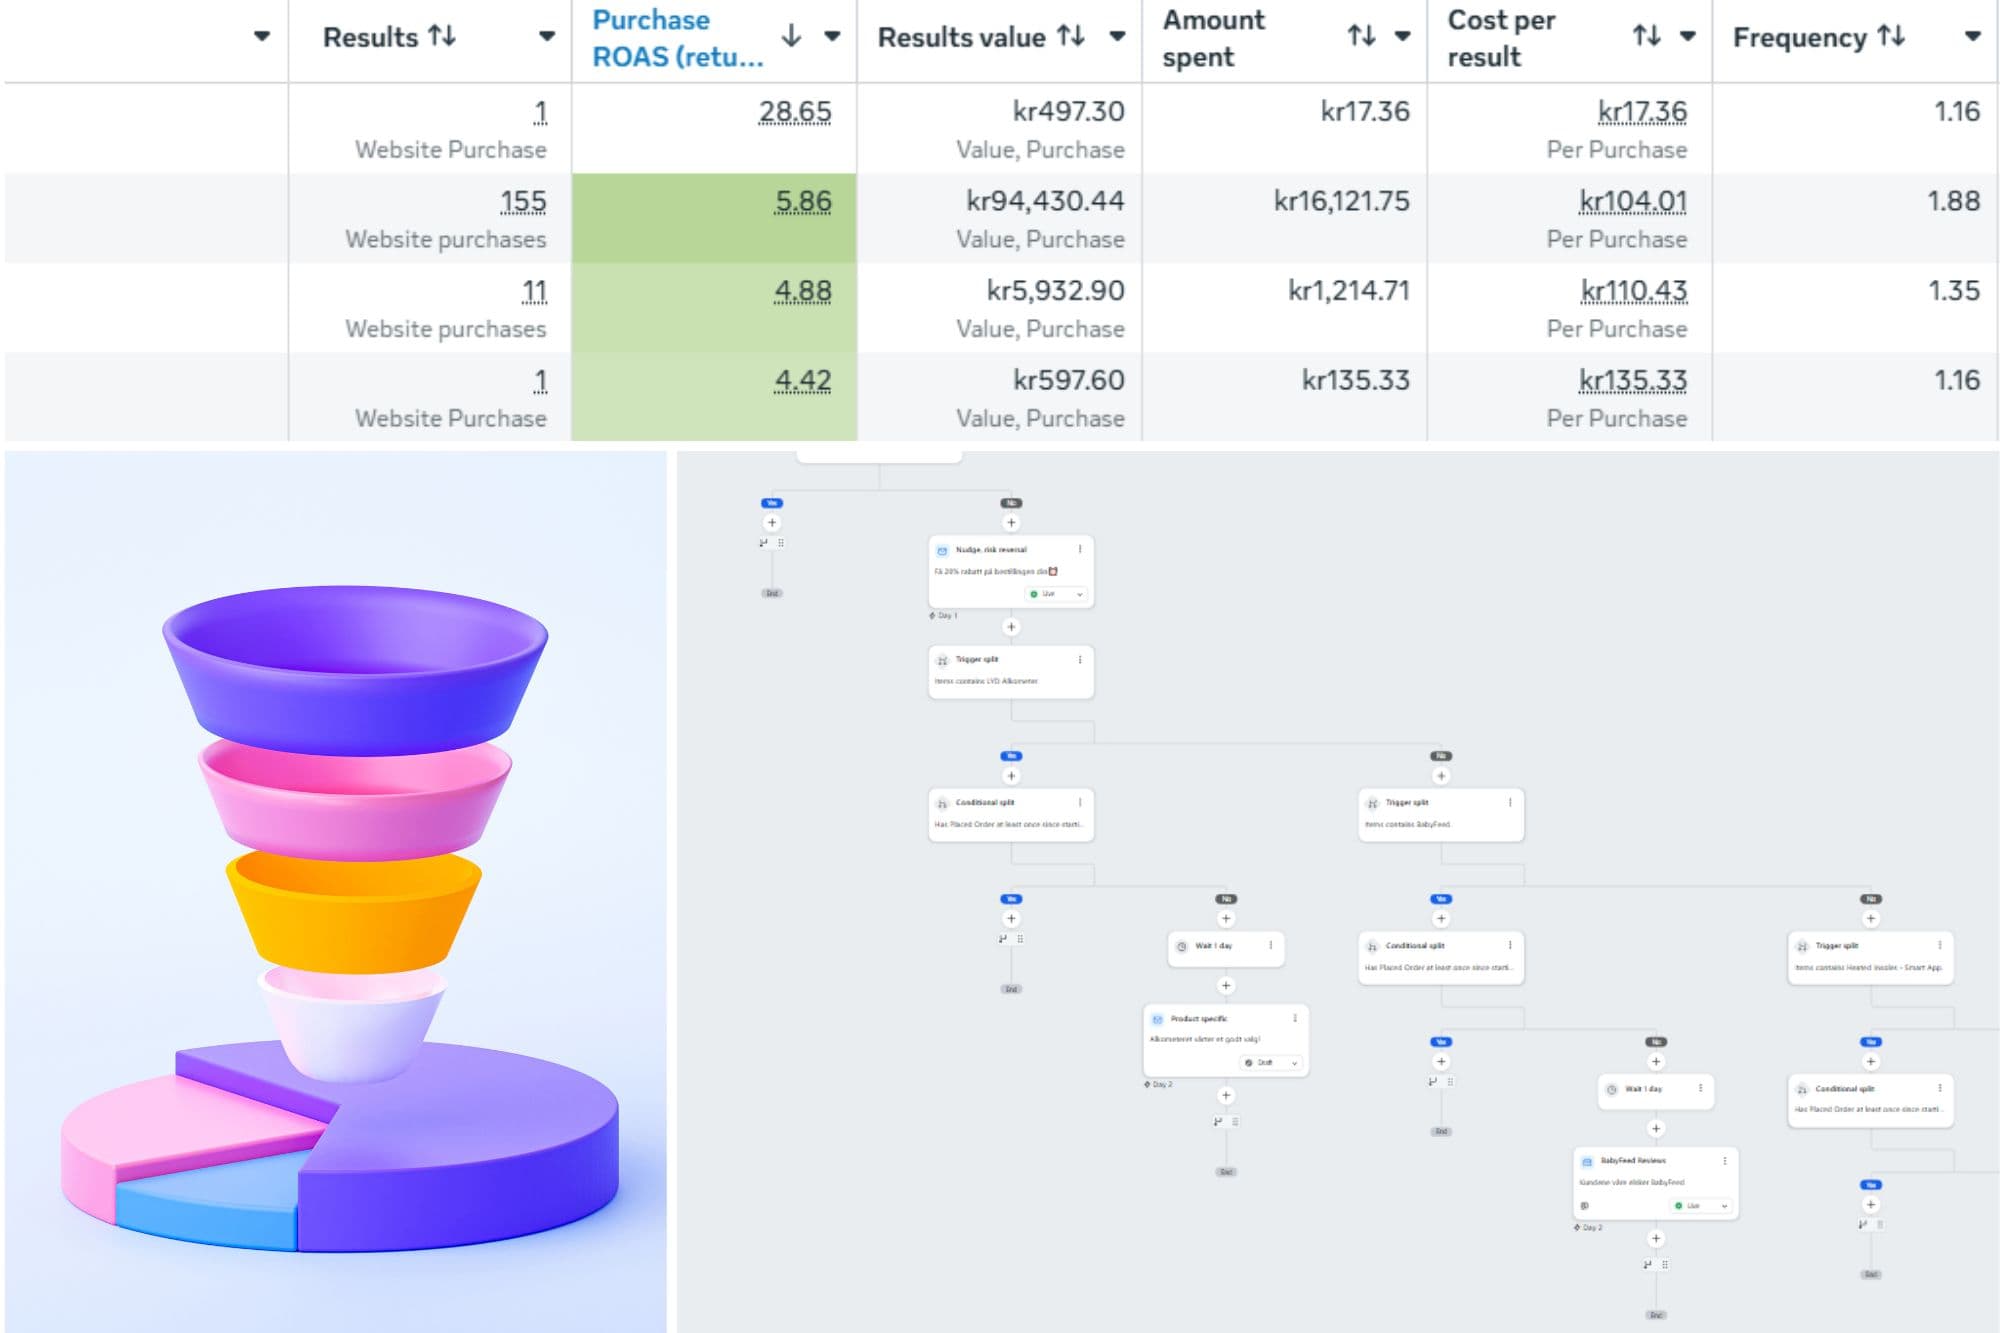Viewport: 2000px width, 1333px height.
Task: Click the 155 website purchases result
Action: click(523, 202)
